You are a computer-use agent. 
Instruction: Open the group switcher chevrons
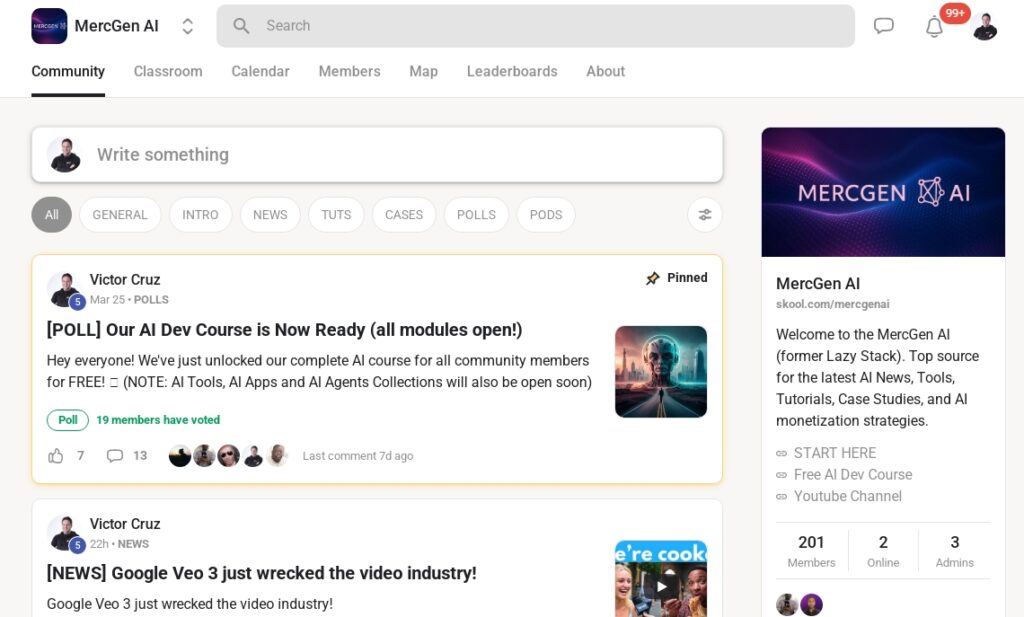(x=187, y=26)
